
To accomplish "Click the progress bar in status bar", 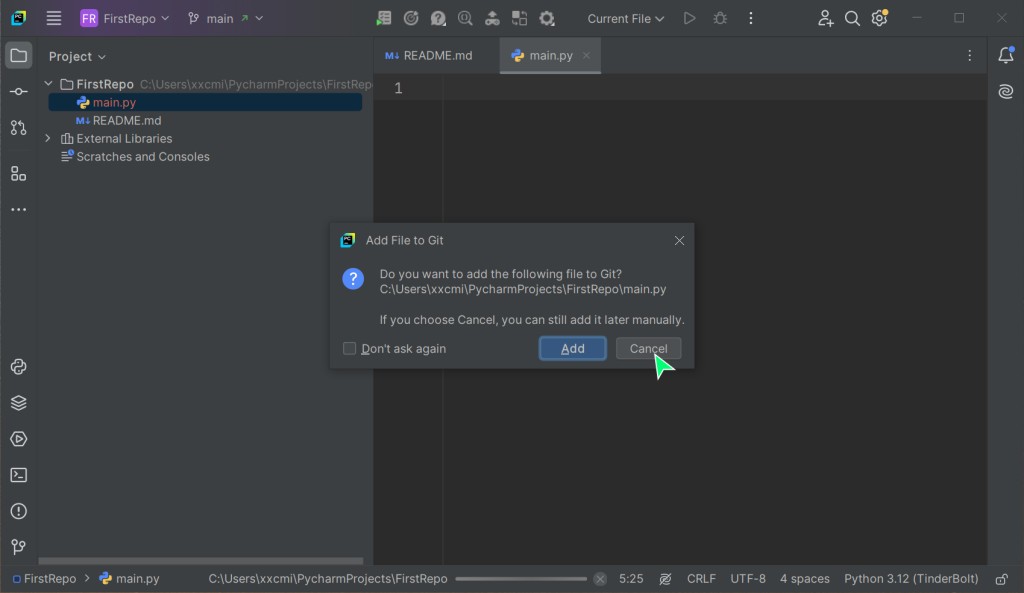I will click(x=521, y=579).
